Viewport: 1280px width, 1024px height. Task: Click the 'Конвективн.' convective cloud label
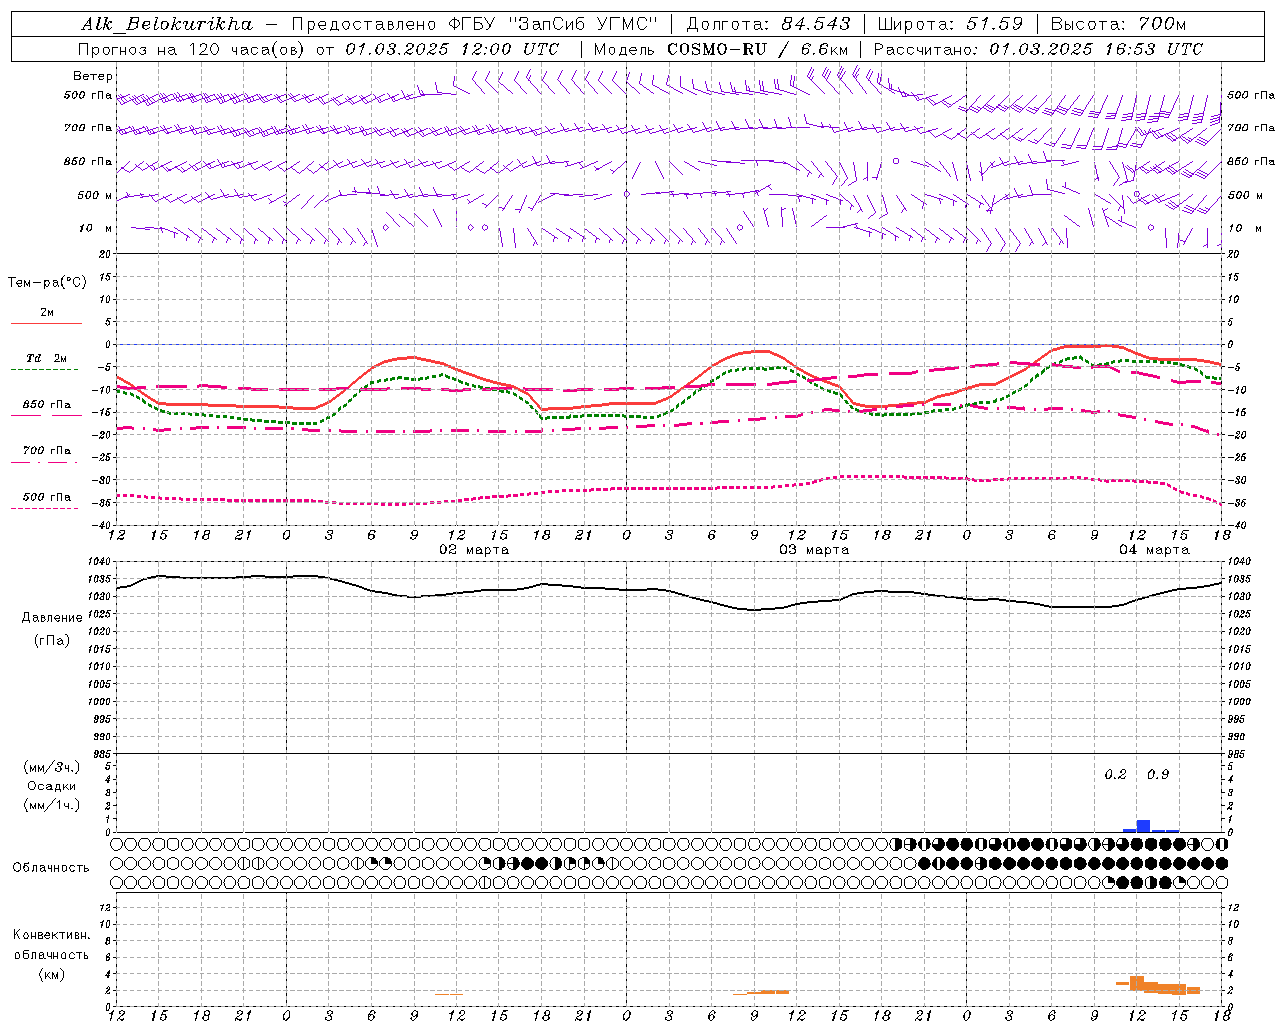tap(51, 935)
